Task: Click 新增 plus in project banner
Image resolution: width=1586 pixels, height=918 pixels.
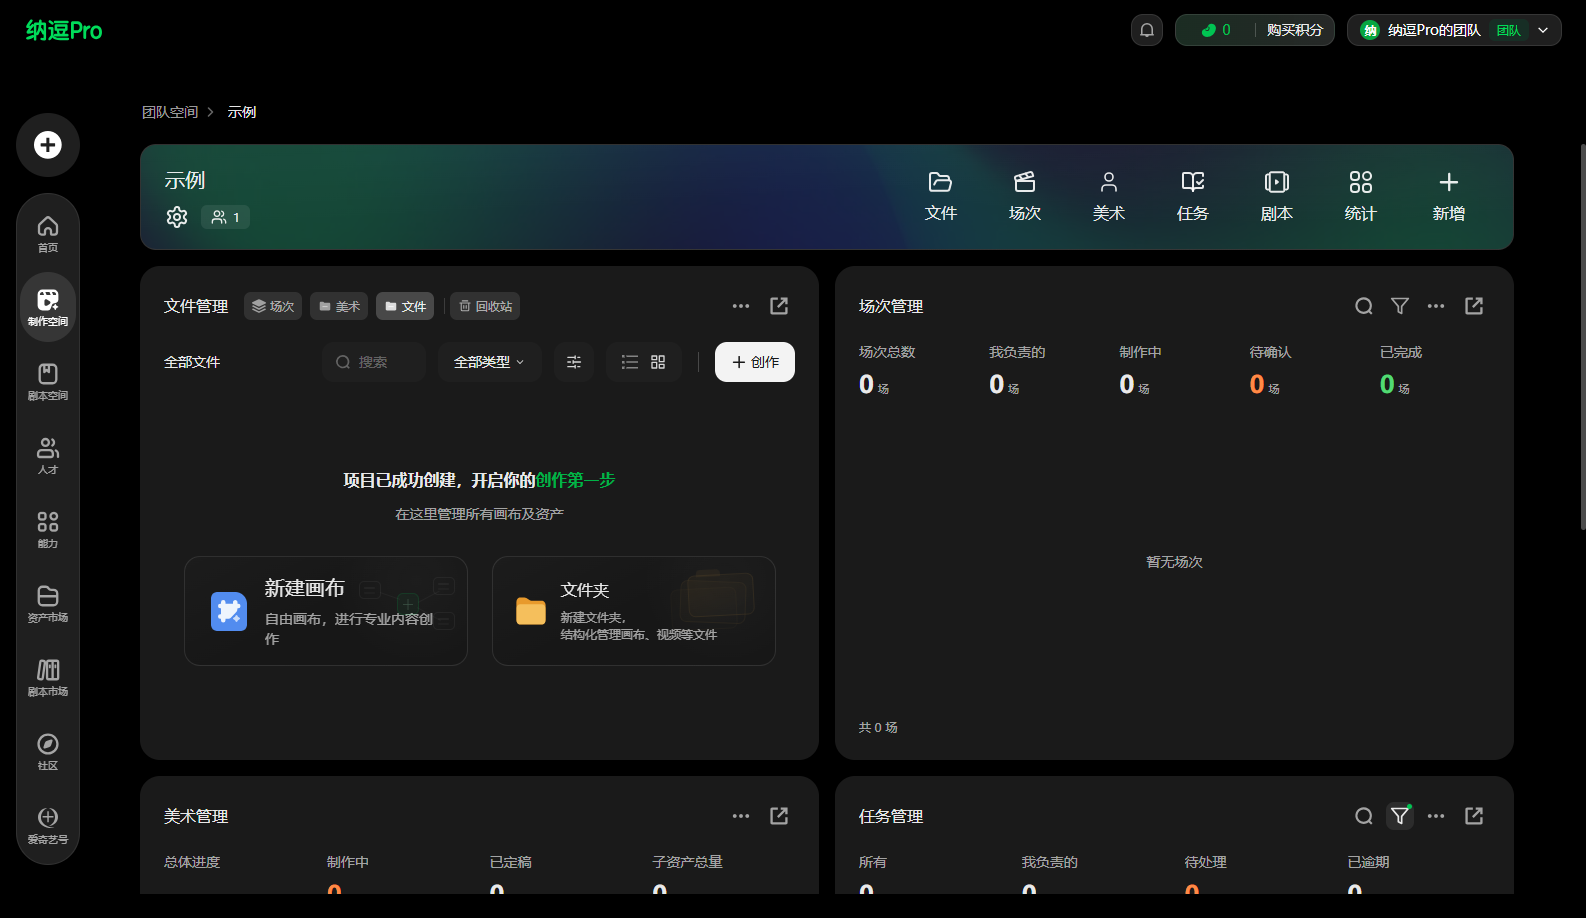Action: pyautogui.click(x=1449, y=196)
